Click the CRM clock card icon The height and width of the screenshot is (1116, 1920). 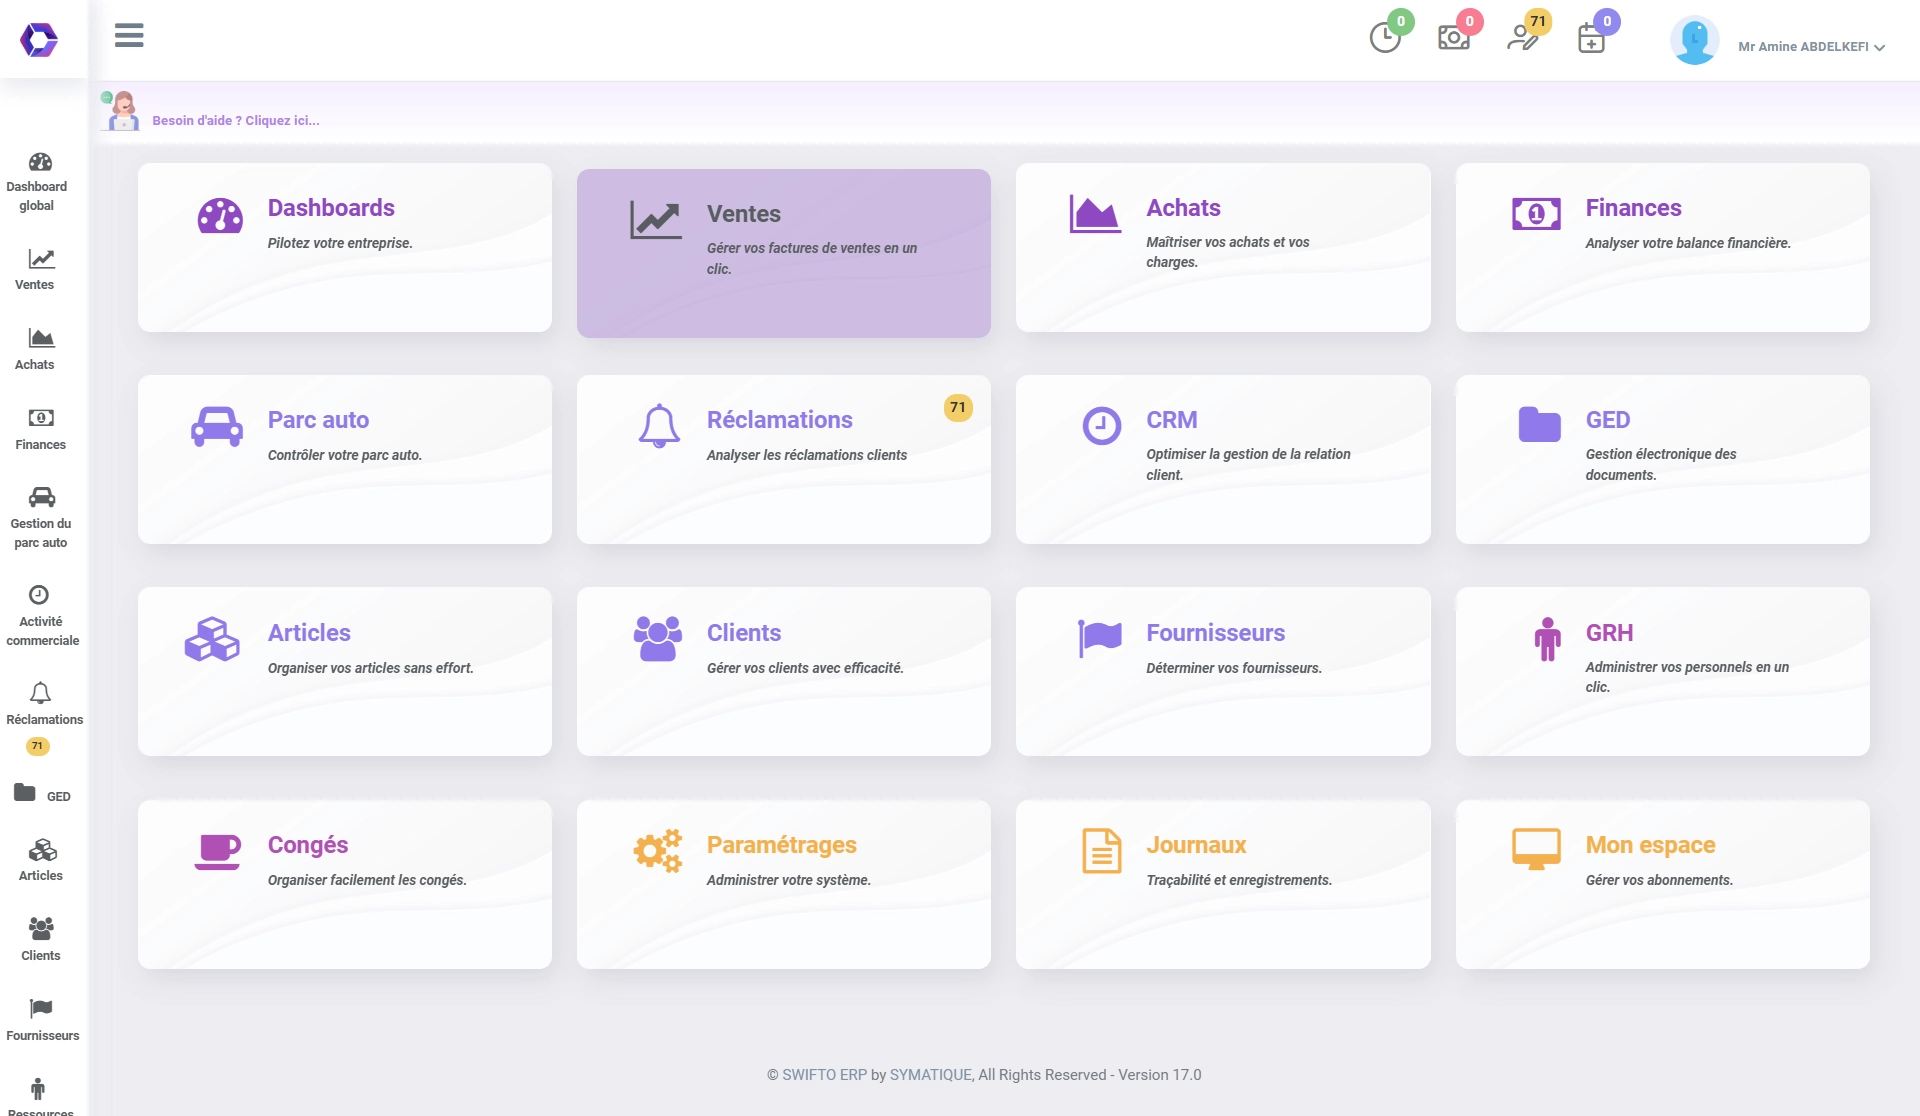(1101, 426)
